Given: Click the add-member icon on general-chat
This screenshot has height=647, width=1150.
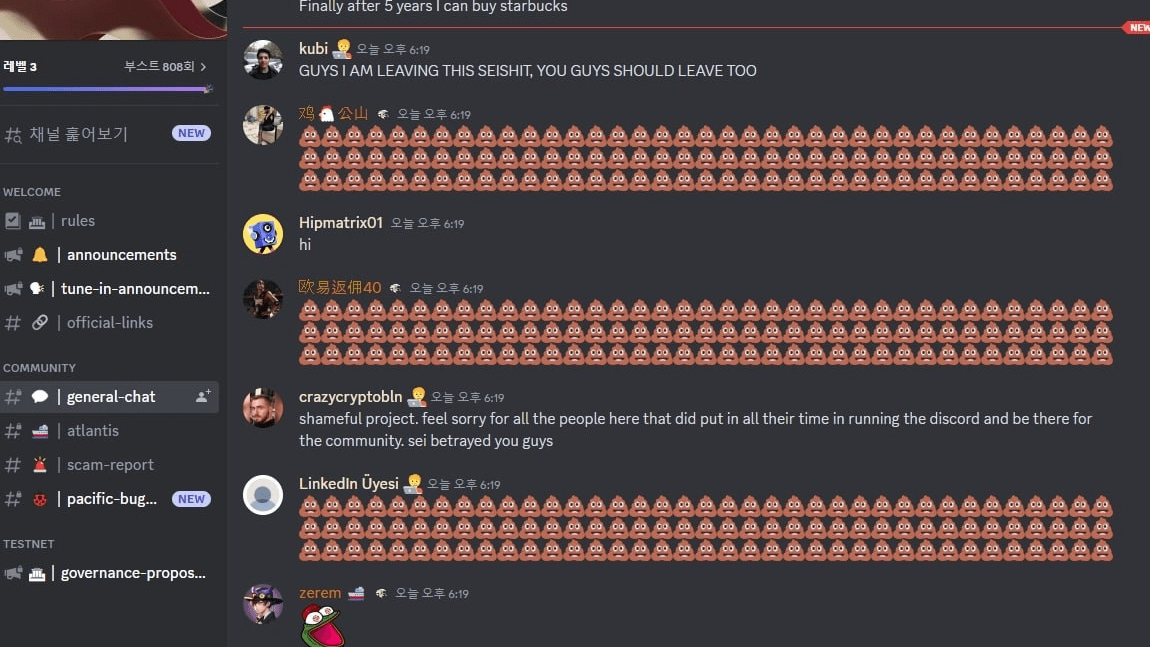Looking at the screenshot, I should pos(202,396).
